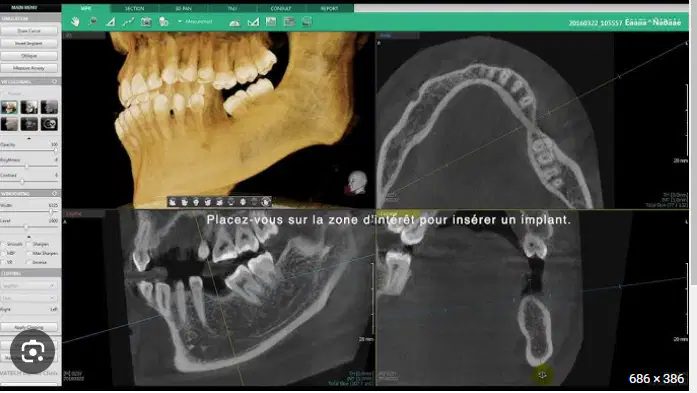Select the hand pan tool
This screenshot has width=697, height=393.
coord(75,22)
